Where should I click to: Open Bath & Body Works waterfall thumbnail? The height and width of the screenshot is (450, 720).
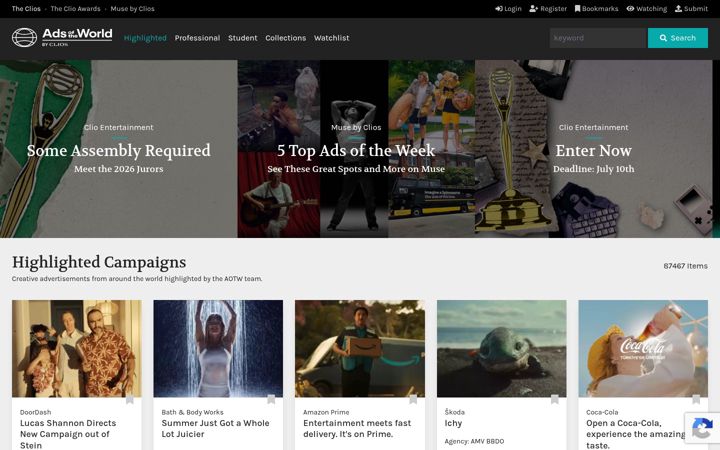pos(218,349)
